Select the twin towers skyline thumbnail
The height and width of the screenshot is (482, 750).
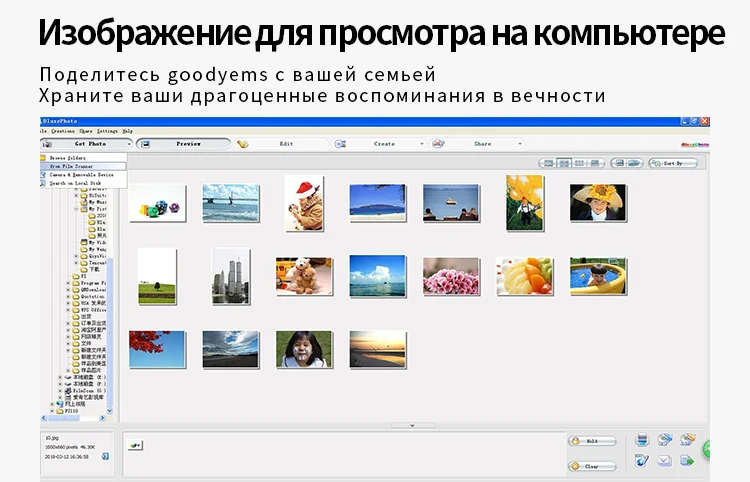[x=231, y=276]
